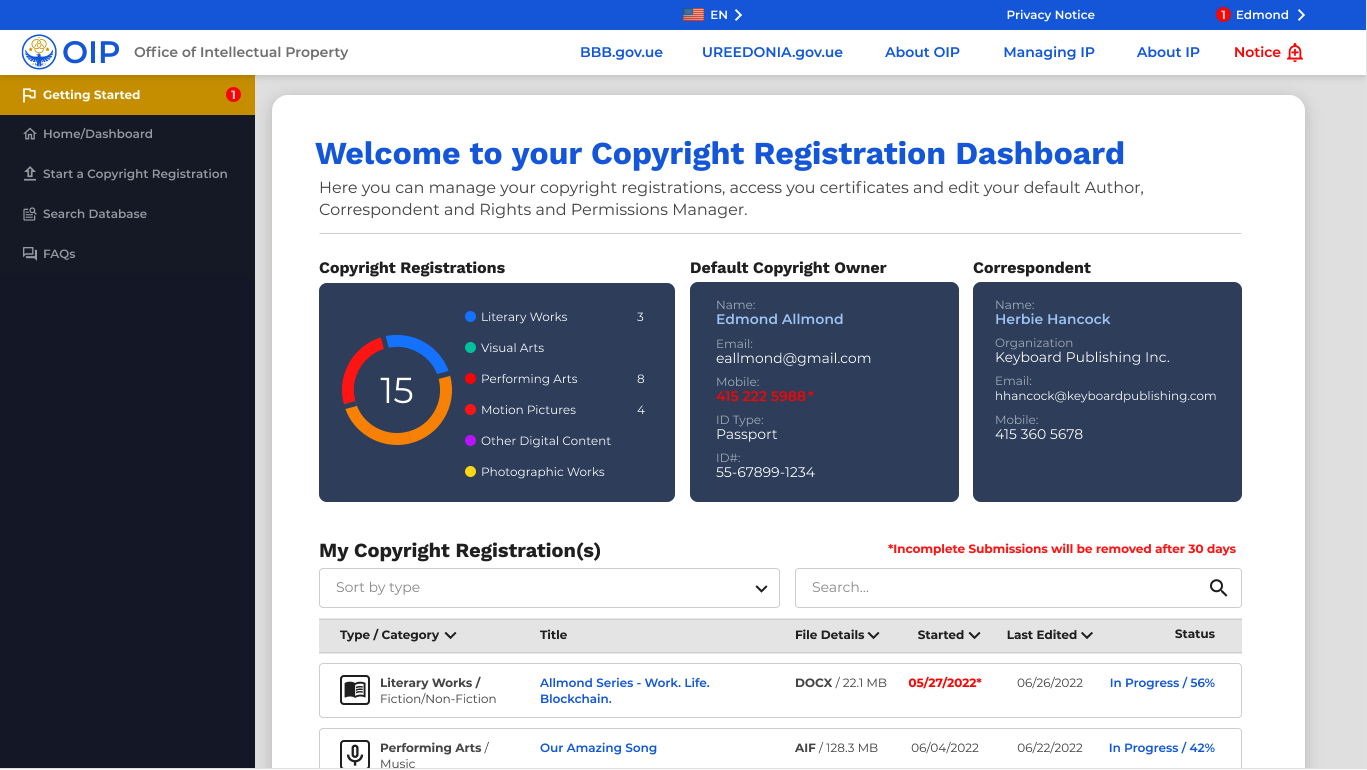Viewport: 1367px width, 770px height.
Task: Click the red Notice link
Action: click(1257, 53)
